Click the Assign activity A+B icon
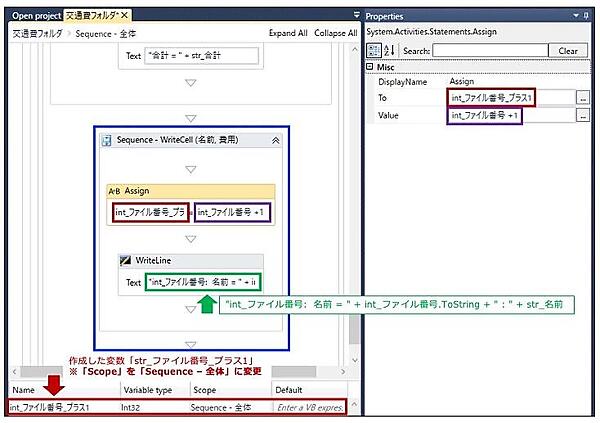Viewport: 600px width, 423px height. [x=114, y=191]
